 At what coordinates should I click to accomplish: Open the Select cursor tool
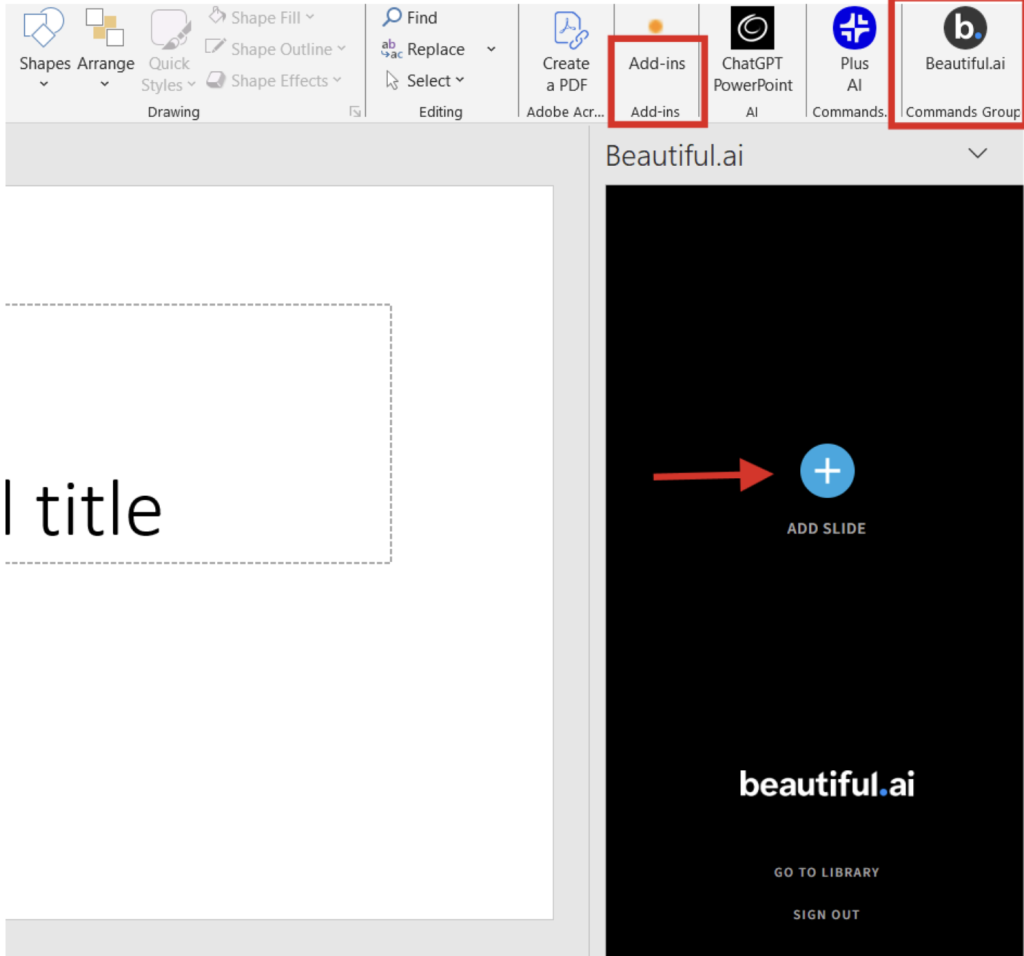(392, 80)
